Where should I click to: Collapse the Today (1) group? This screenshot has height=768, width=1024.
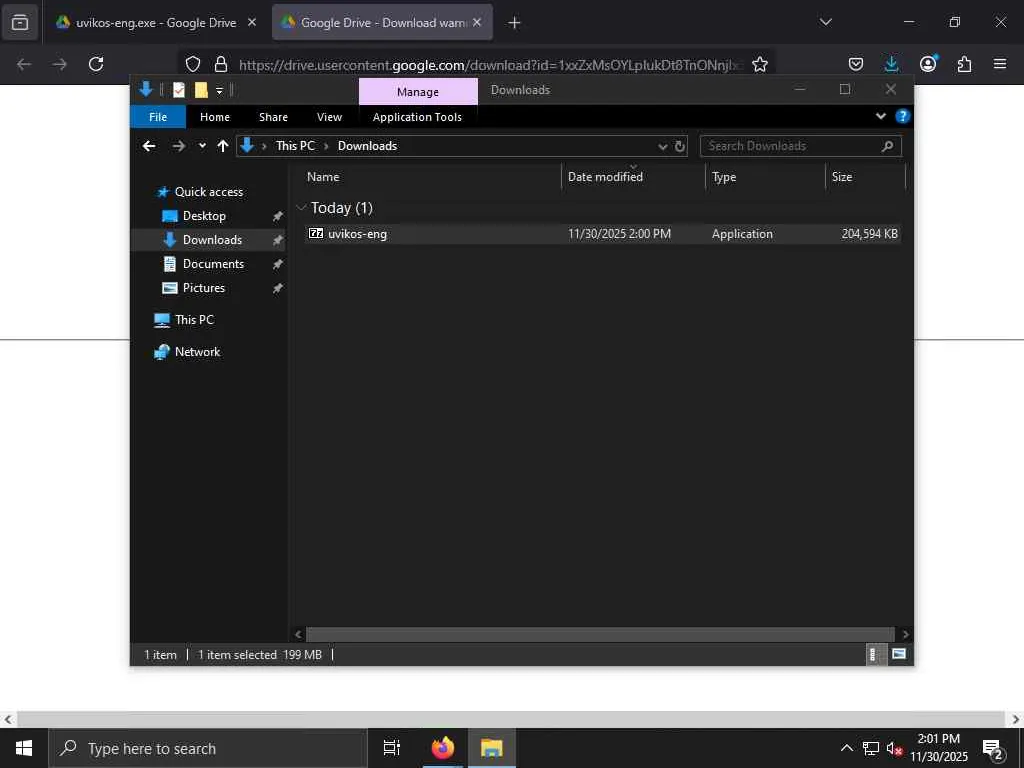pos(301,208)
